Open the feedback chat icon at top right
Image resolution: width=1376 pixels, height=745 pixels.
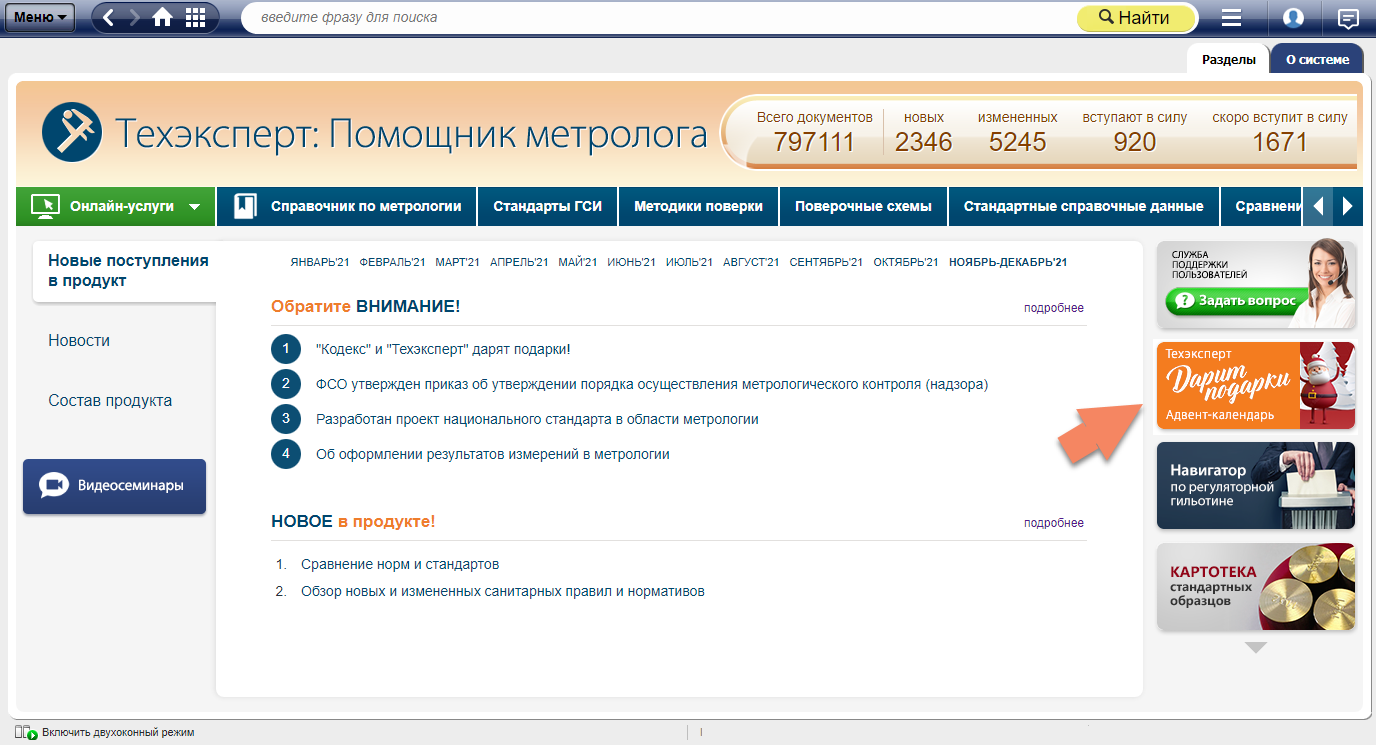[1348, 18]
